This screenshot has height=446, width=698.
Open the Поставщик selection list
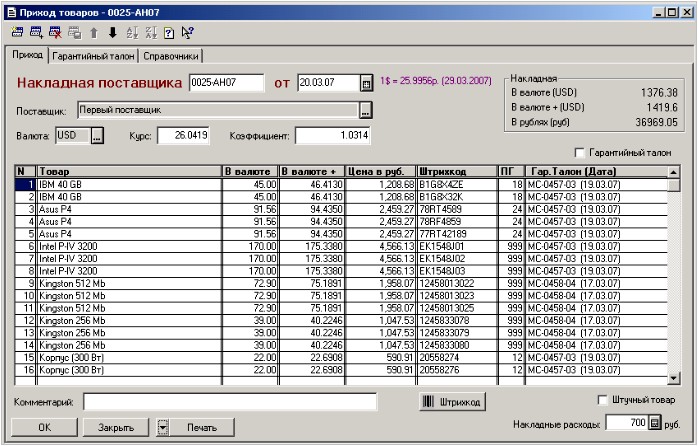tap(366, 110)
